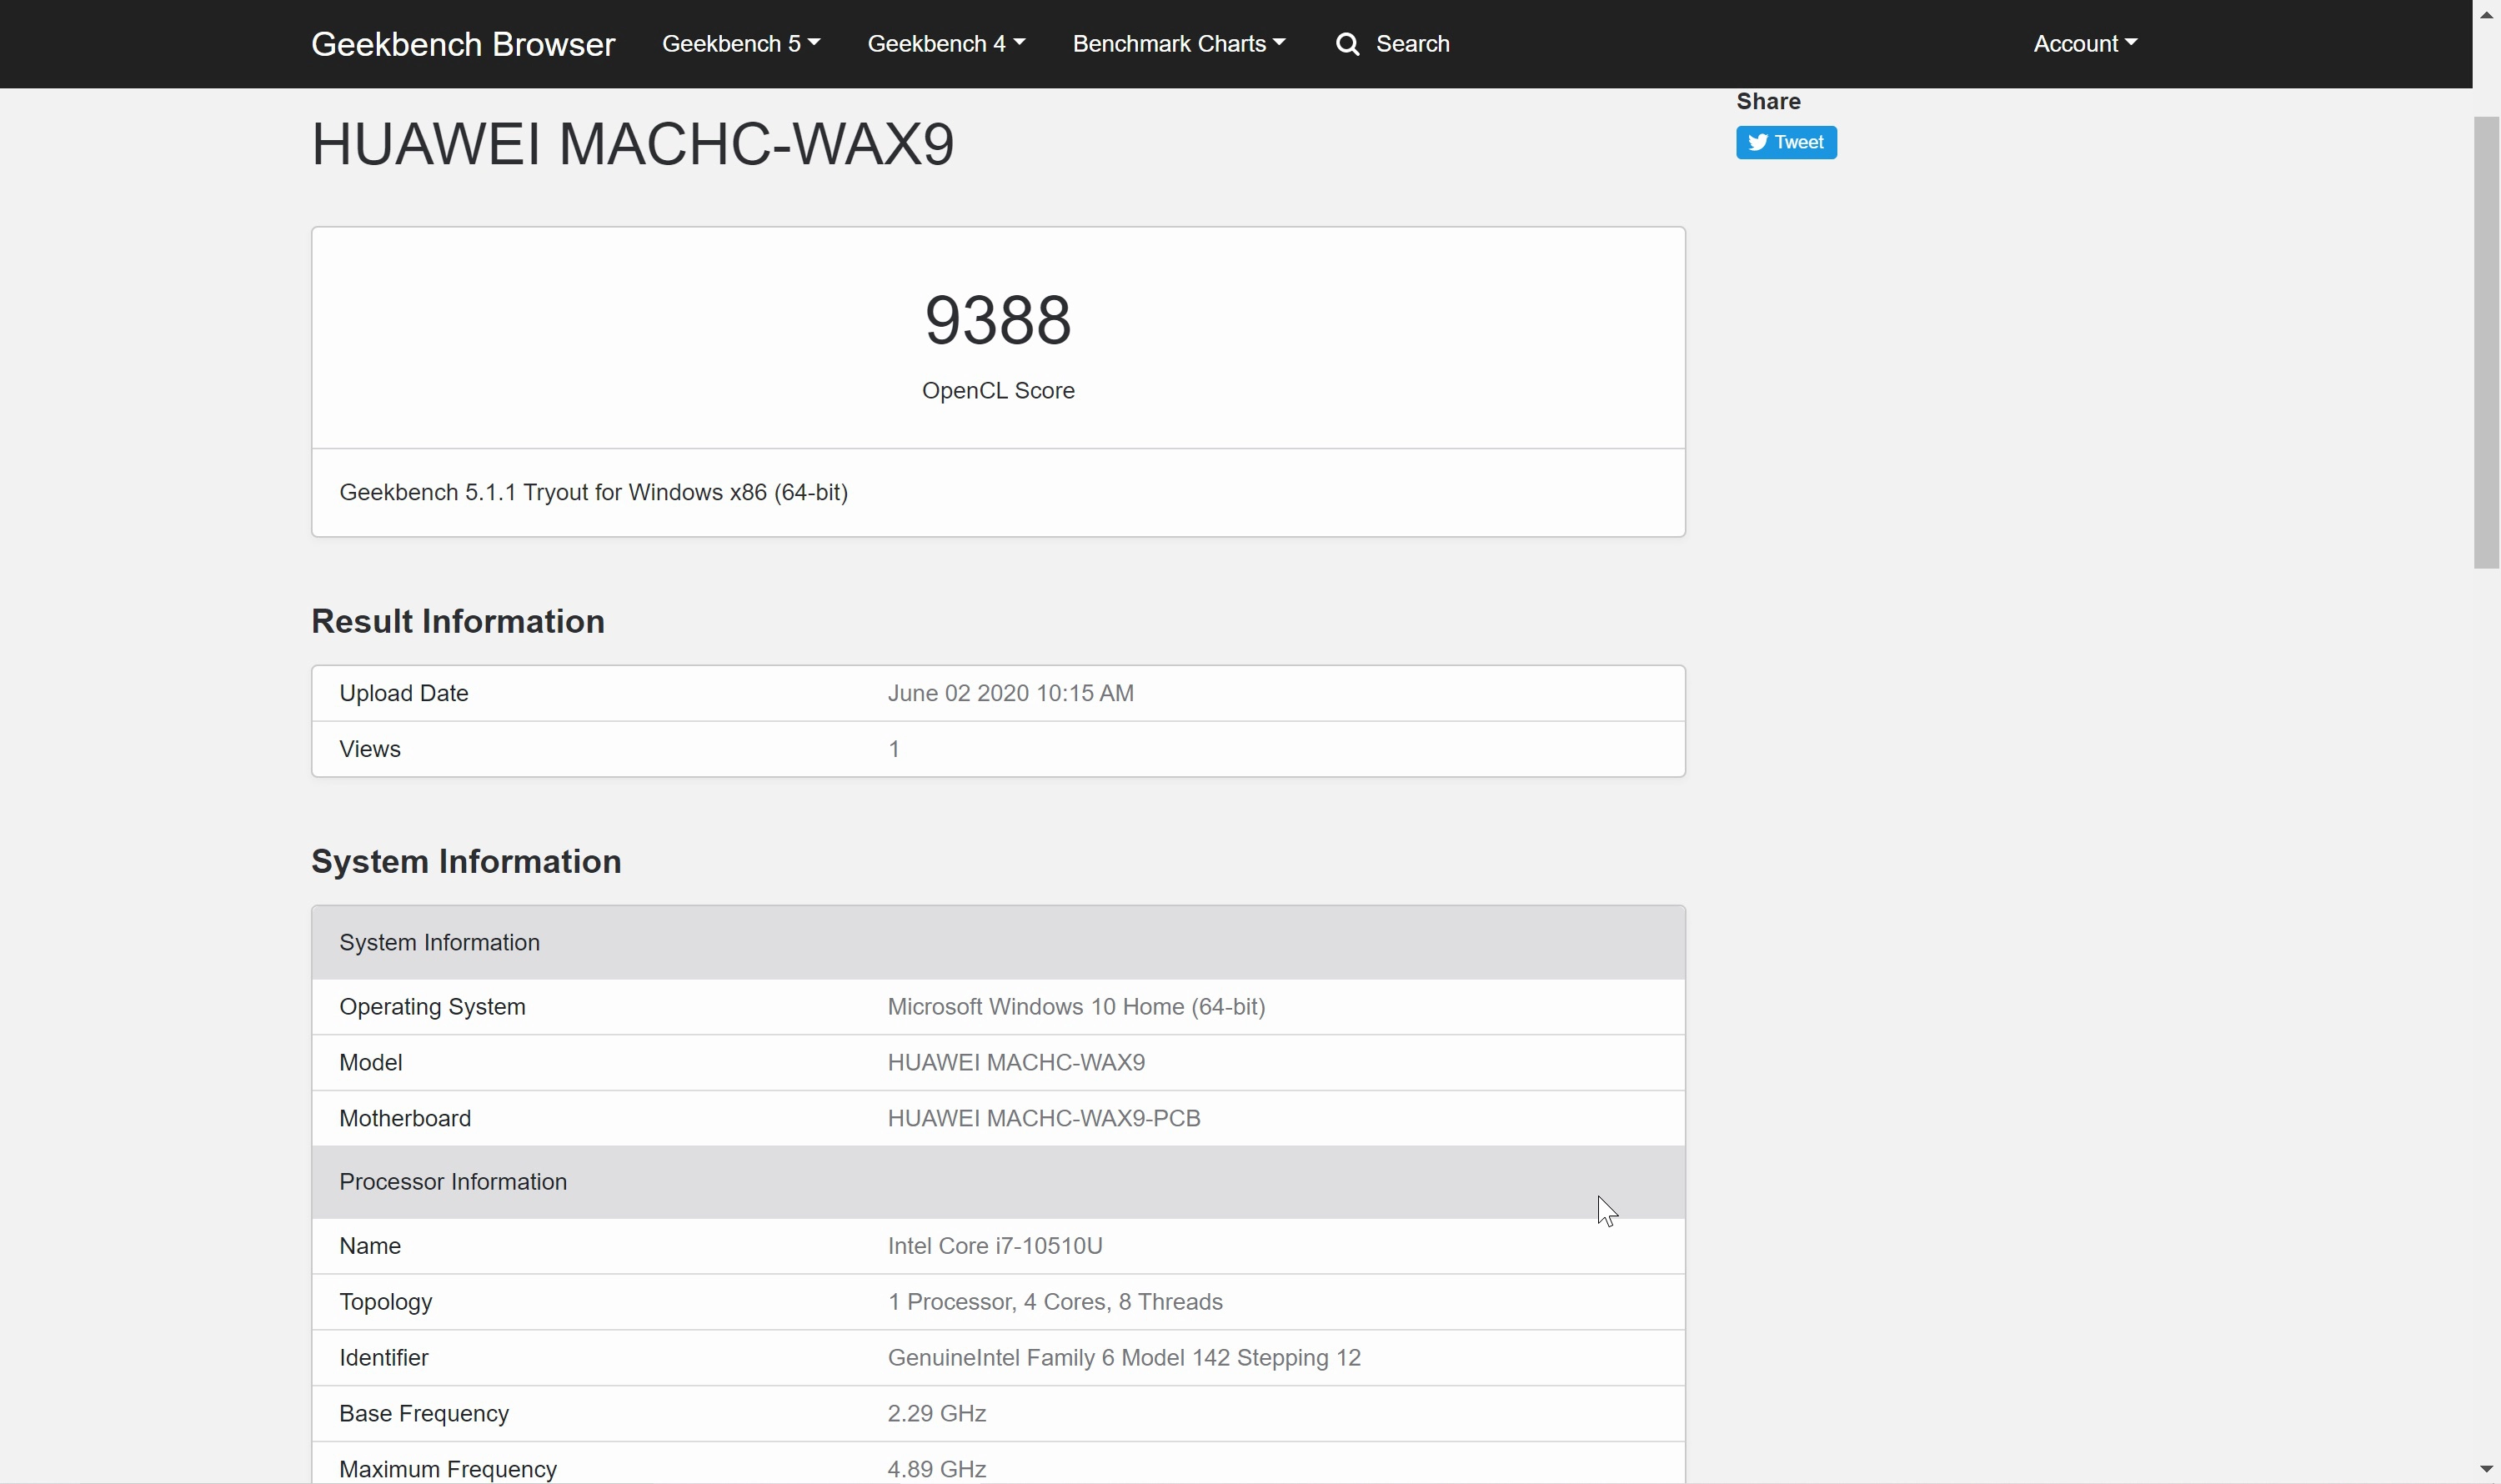Click the vertical scrollbar thumb
This screenshot has height=1484, width=2501.
click(x=2486, y=342)
